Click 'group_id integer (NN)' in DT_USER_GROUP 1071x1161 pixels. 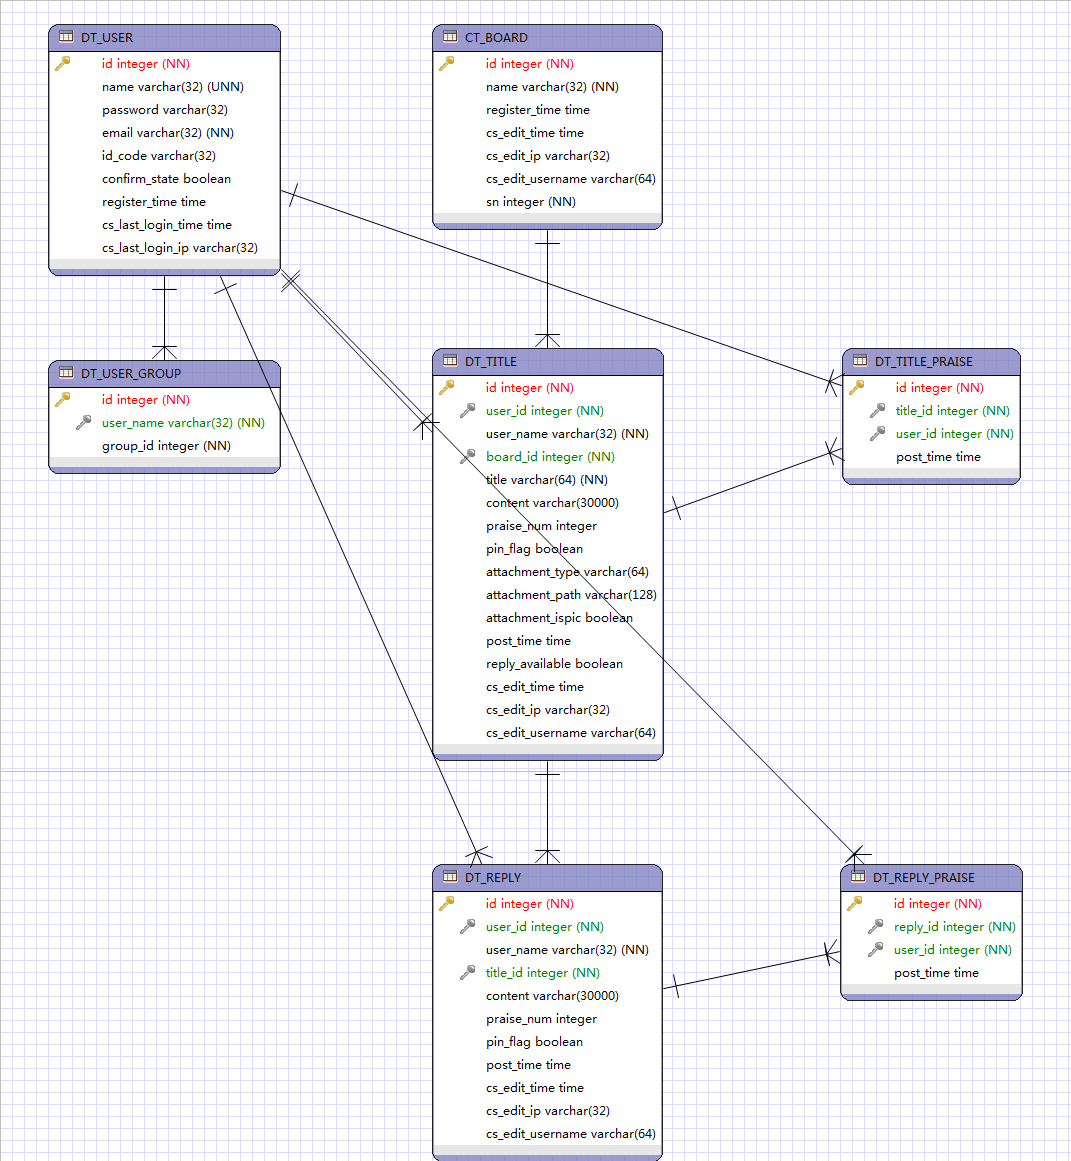point(167,446)
